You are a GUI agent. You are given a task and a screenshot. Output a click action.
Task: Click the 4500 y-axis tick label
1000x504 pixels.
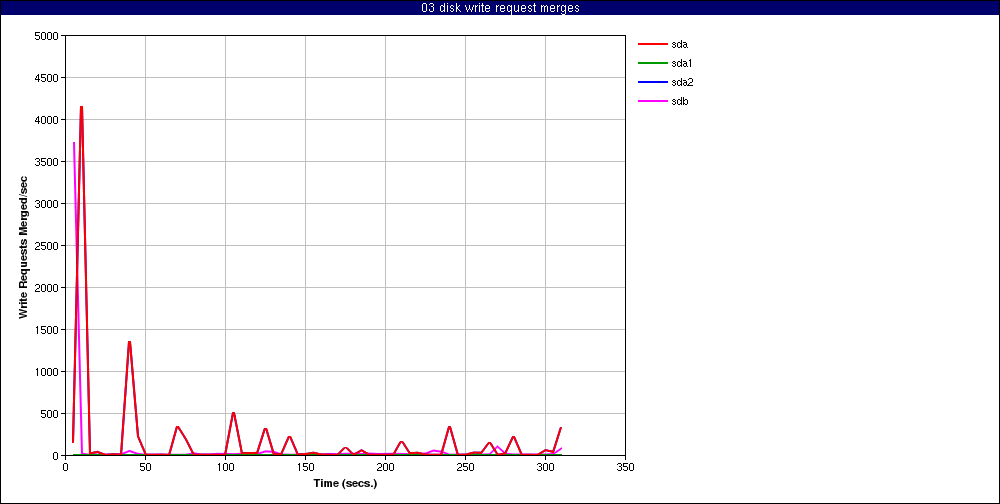pyautogui.click(x=47, y=78)
